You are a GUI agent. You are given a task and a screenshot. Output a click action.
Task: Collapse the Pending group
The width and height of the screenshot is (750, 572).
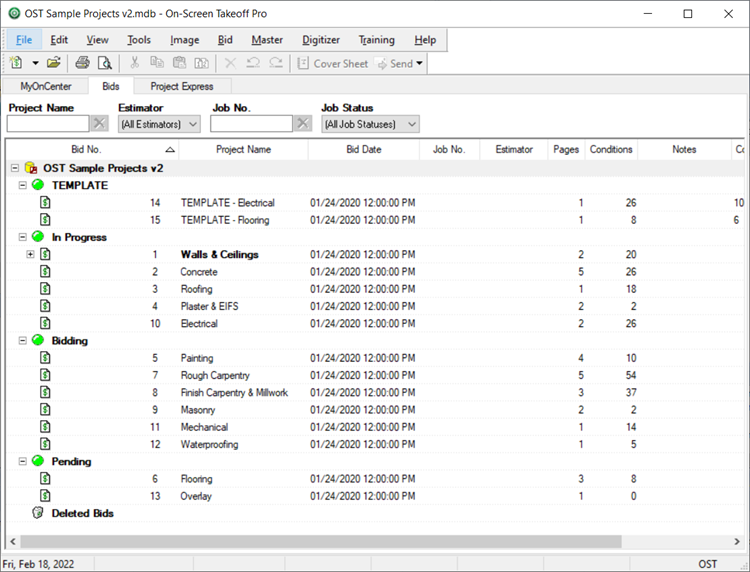click(22, 461)
